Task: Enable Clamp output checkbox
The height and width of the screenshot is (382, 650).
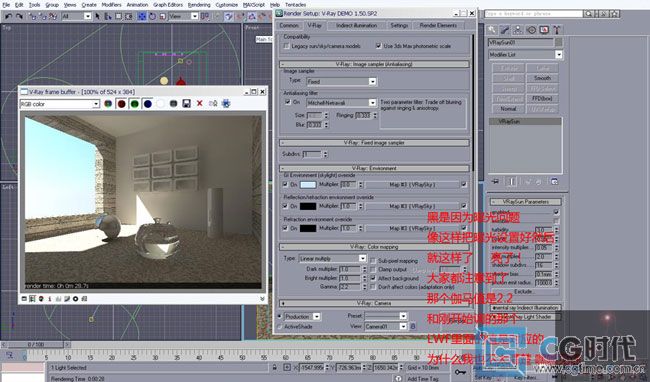Action: [373, 269]
